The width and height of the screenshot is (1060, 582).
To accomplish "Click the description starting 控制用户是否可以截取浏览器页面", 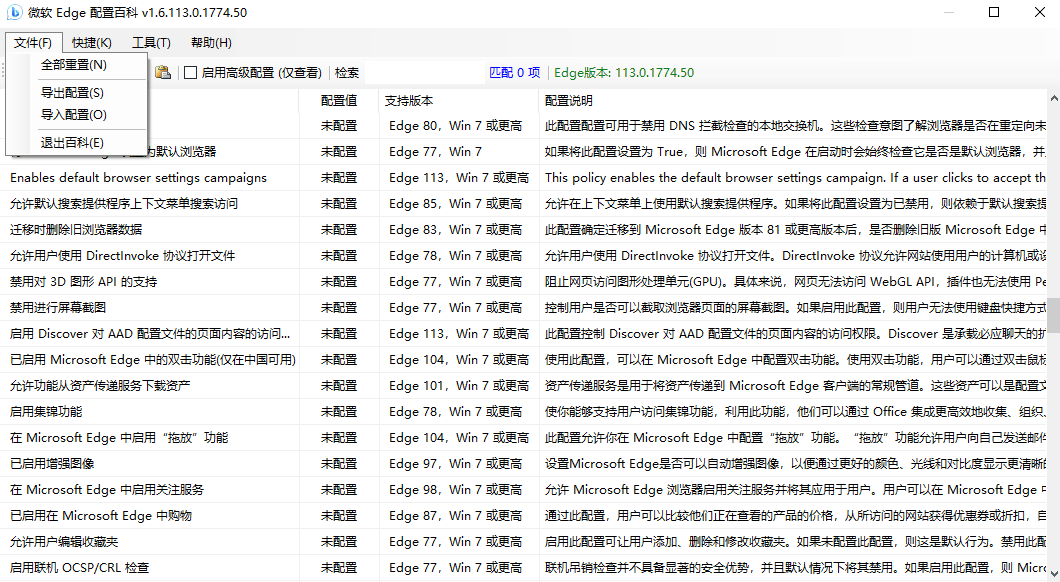I will 796,308.
